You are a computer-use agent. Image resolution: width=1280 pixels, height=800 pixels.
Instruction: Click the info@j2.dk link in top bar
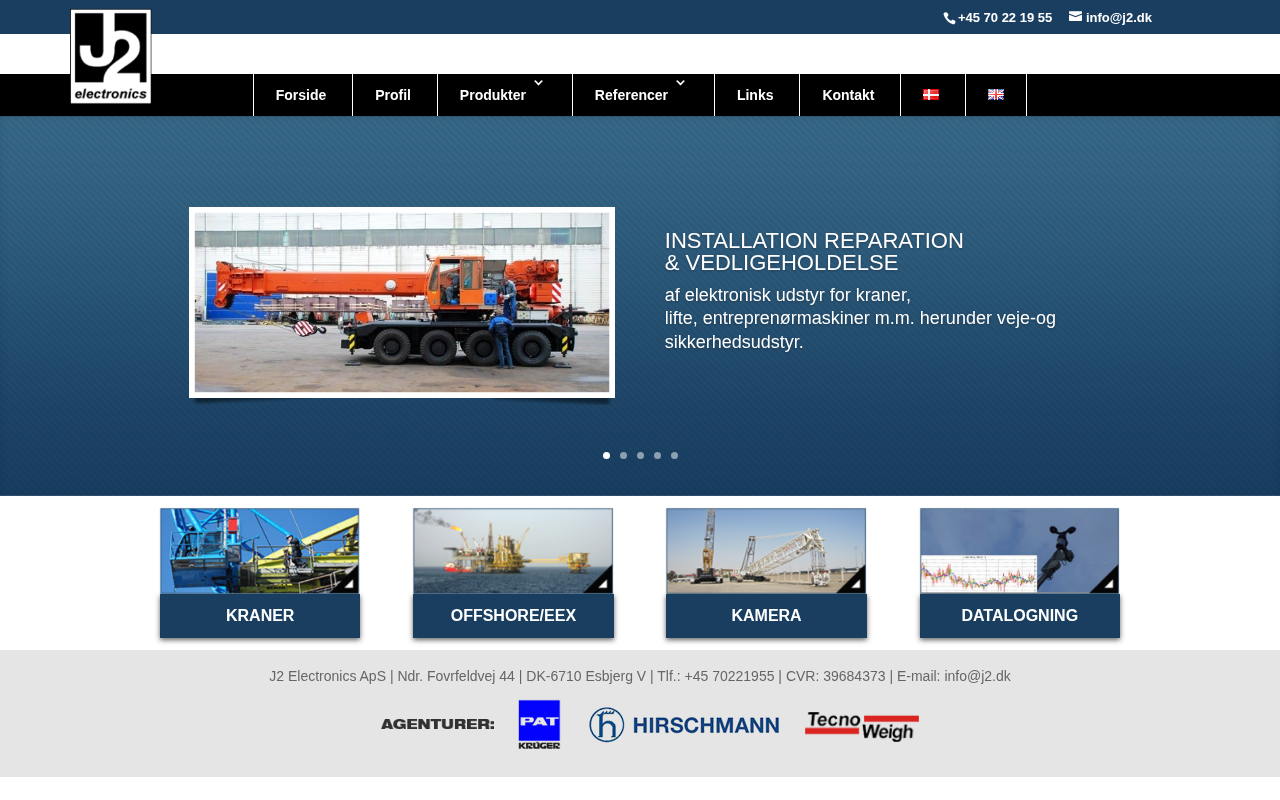[x=1119, y=18]
